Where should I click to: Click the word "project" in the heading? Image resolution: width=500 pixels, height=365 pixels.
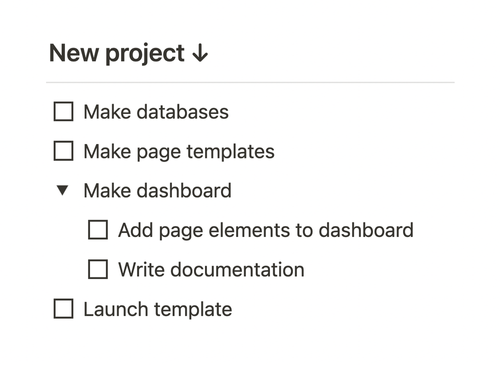145,55
